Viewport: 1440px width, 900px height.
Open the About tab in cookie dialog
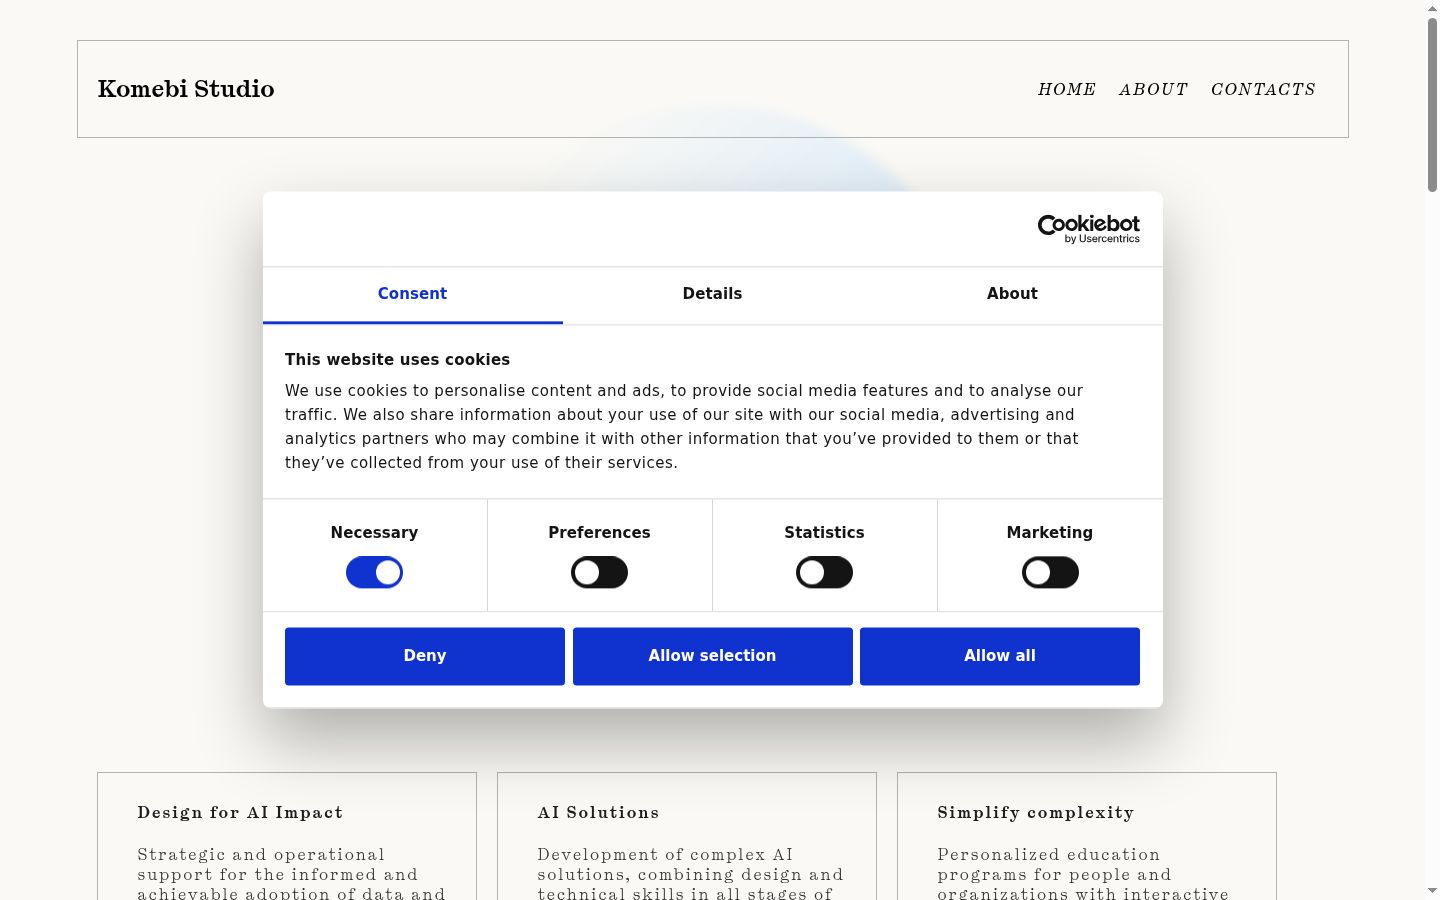1012,294
